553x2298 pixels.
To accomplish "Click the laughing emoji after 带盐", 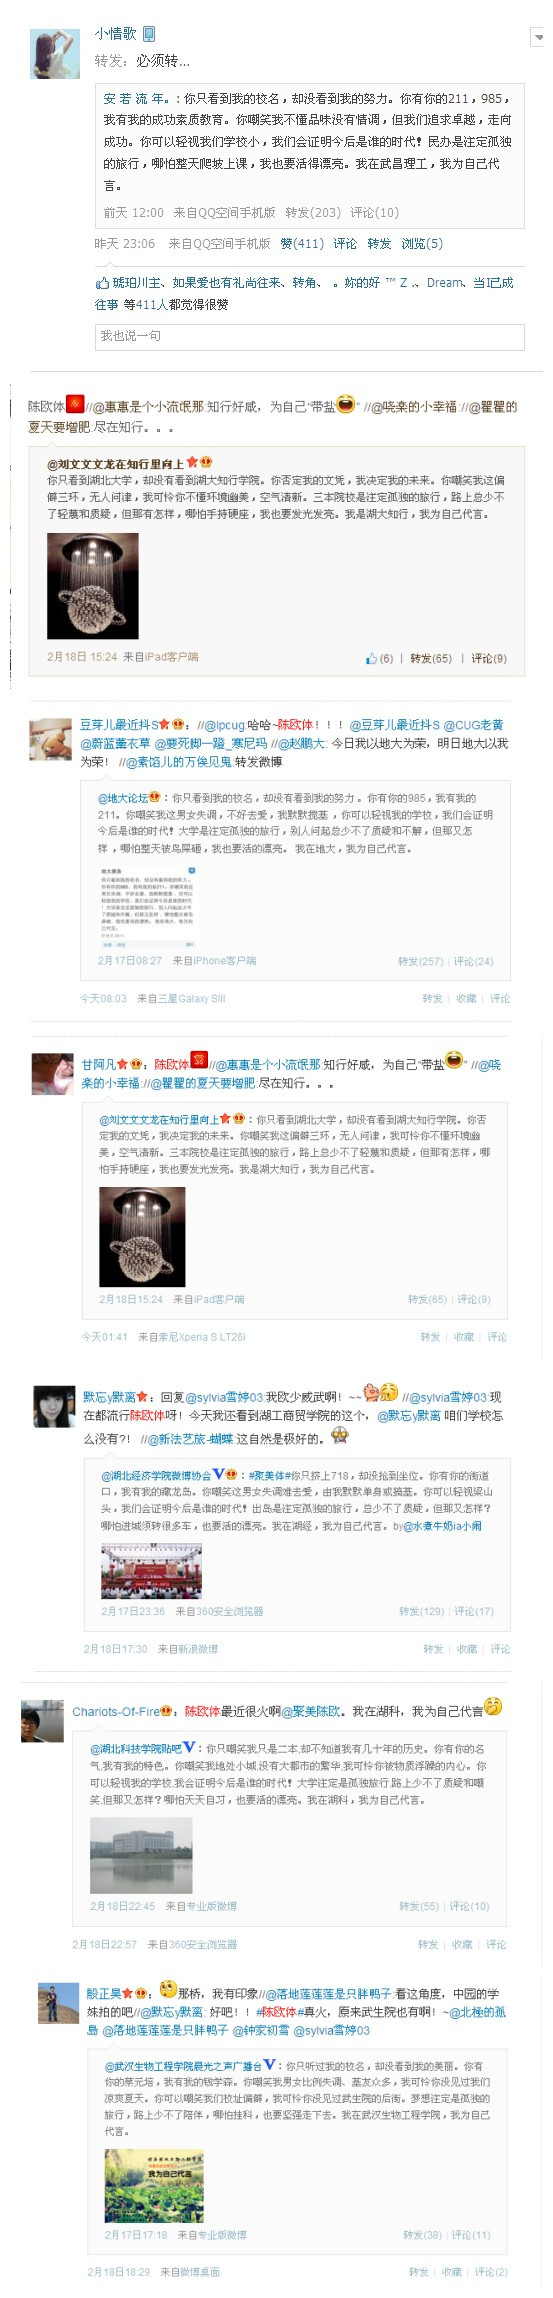I will pyautogui.click(x=346, y=404).
